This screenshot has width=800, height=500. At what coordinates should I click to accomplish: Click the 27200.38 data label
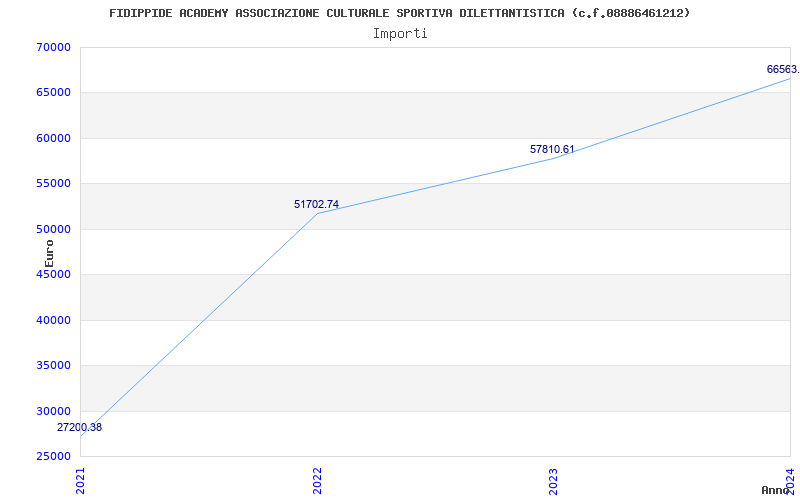pyautogui.click(x=79, y=428)
